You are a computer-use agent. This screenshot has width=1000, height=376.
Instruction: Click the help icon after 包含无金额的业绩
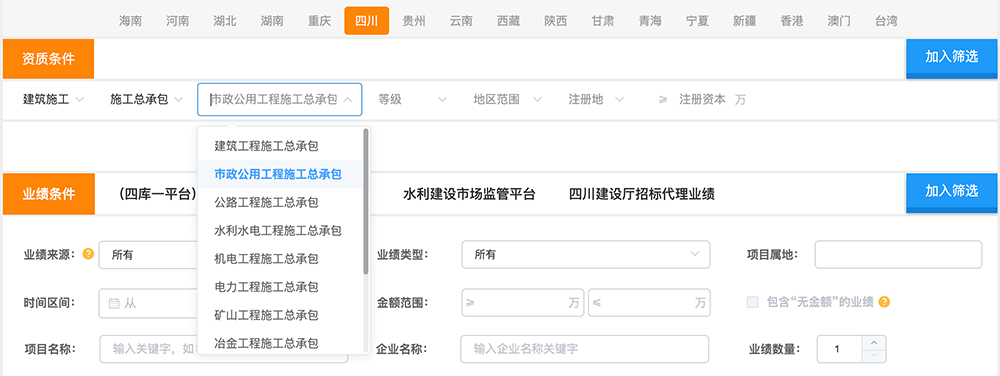coord(884,301)
